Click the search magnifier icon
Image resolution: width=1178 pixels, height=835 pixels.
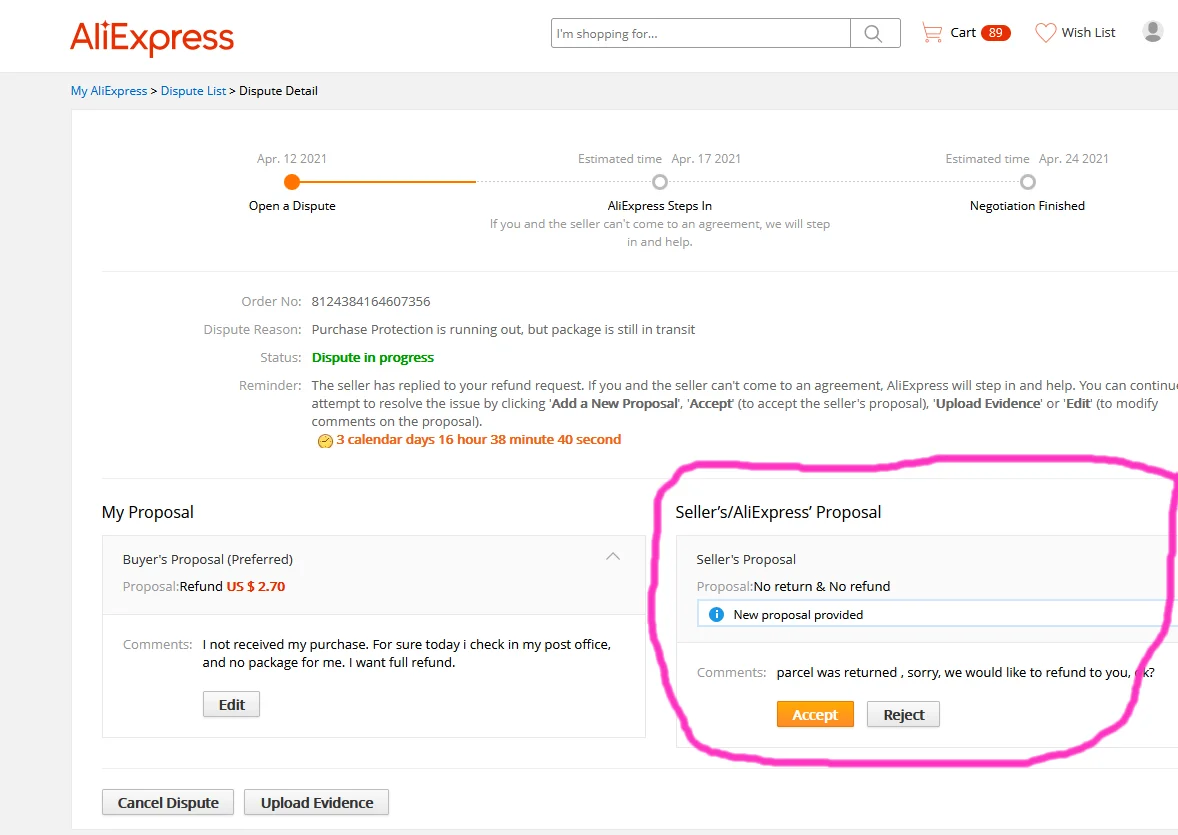(873, 33)
